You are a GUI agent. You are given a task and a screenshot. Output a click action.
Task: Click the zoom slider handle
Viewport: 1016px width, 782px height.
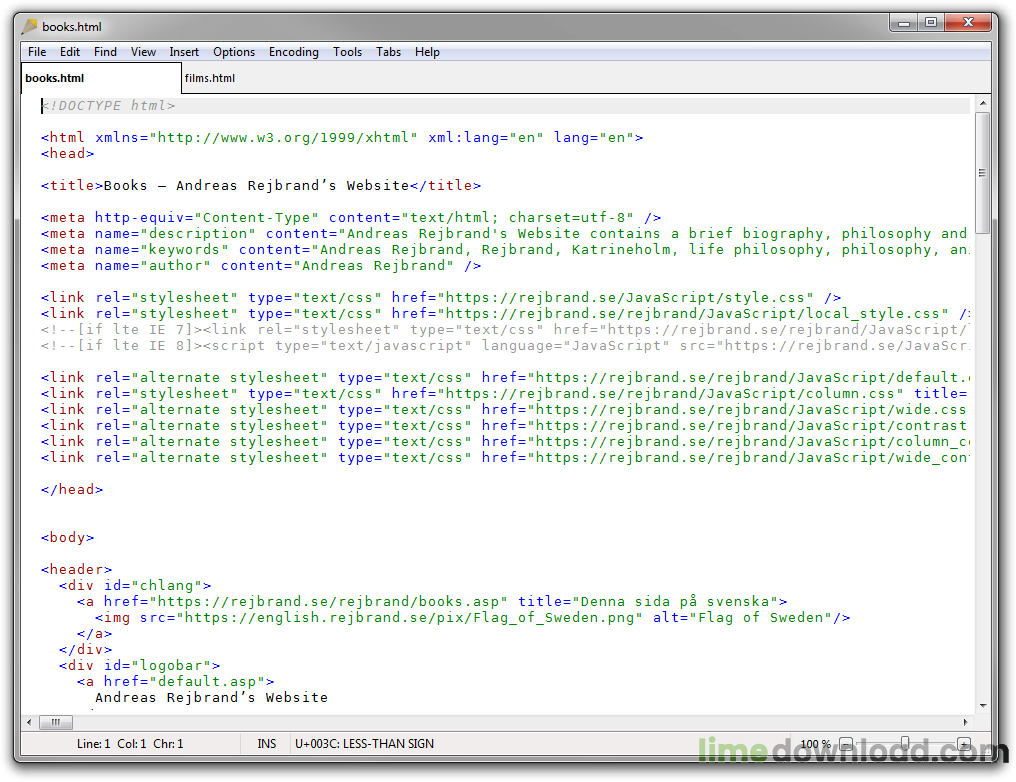pyautogui.click(x=905, y=744)
